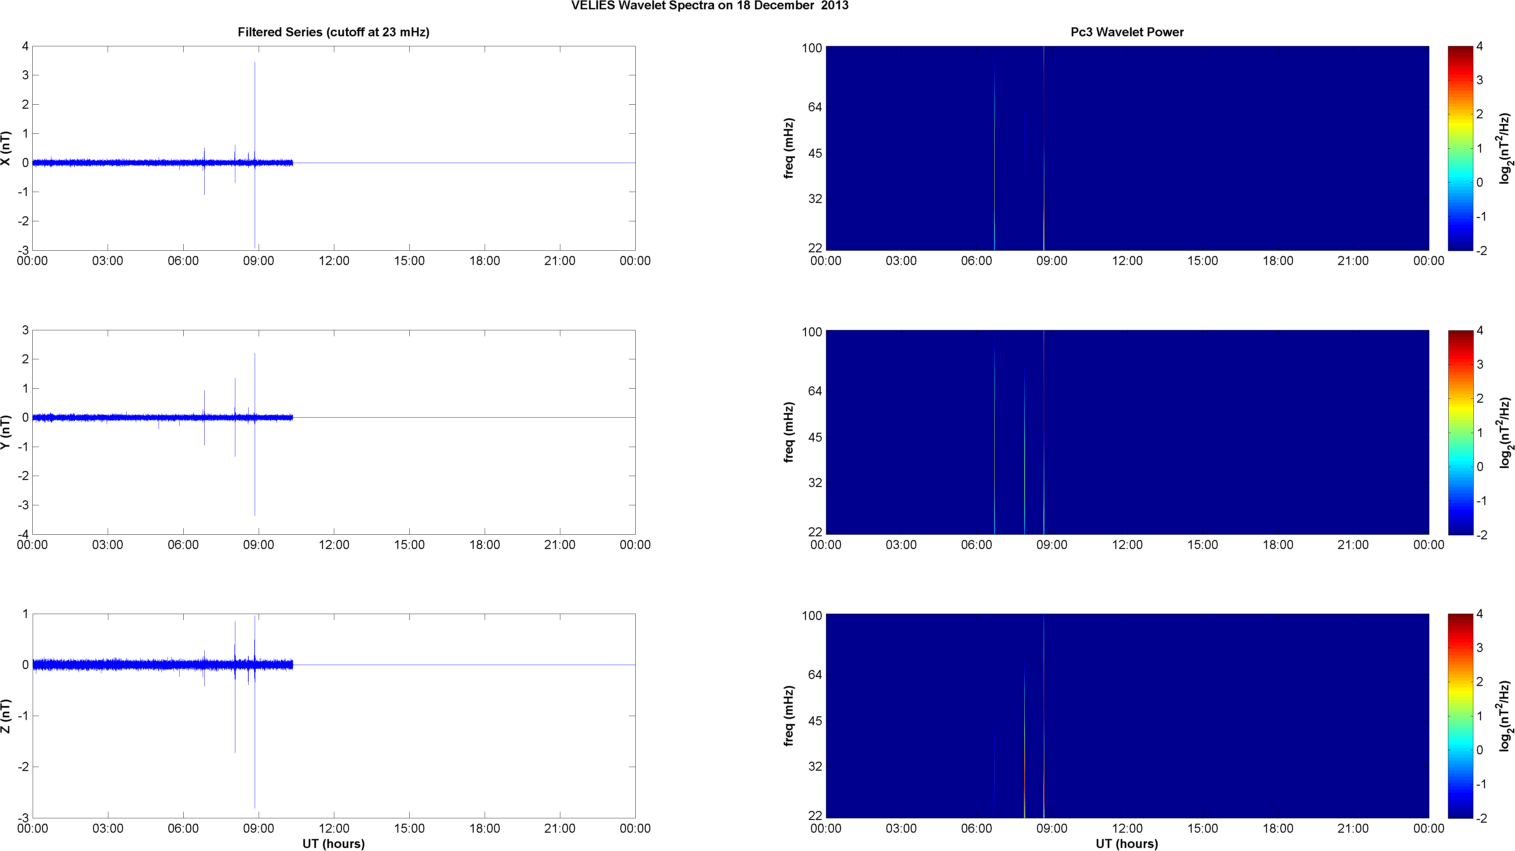Click the 15:00 tick label under the top wavelet plot

(1203, 261)
